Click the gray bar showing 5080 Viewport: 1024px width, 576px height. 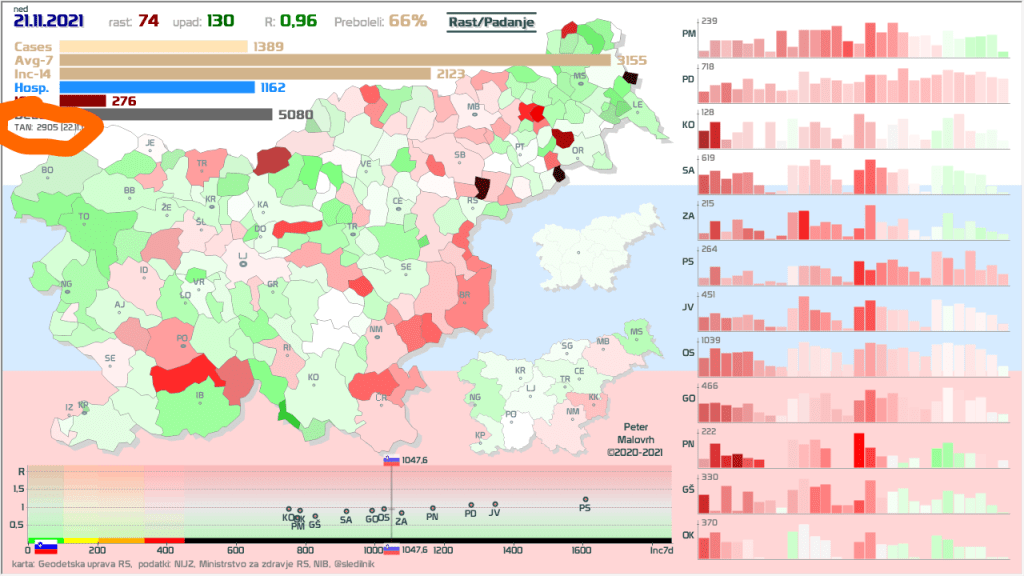click(166, 114)
